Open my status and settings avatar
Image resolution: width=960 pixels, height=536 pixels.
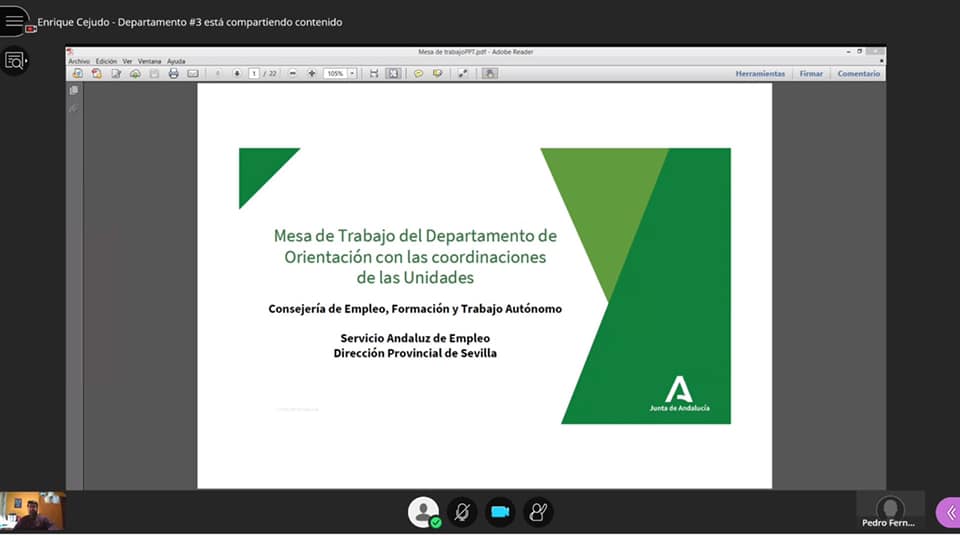[424, 512]
